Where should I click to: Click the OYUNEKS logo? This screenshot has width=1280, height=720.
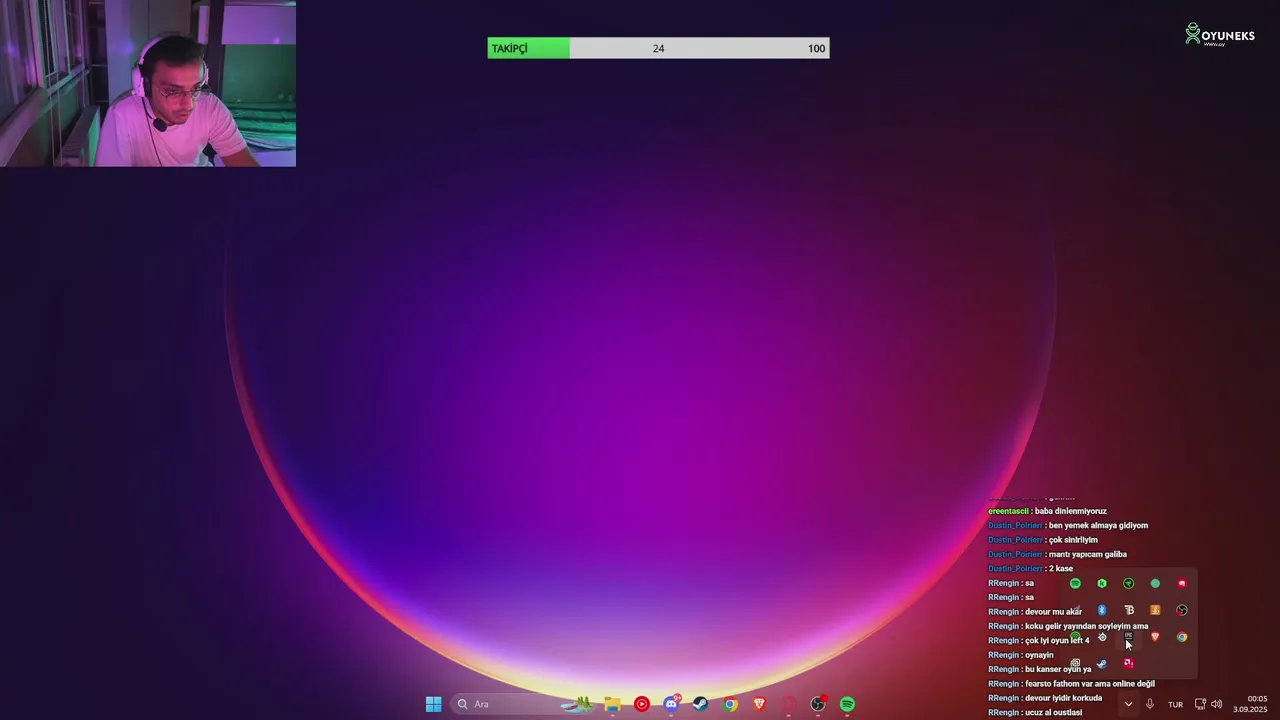click(1220, 35)
